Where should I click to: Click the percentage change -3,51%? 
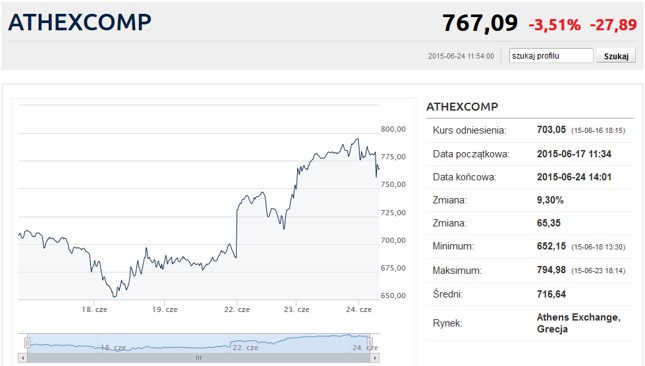555,25
